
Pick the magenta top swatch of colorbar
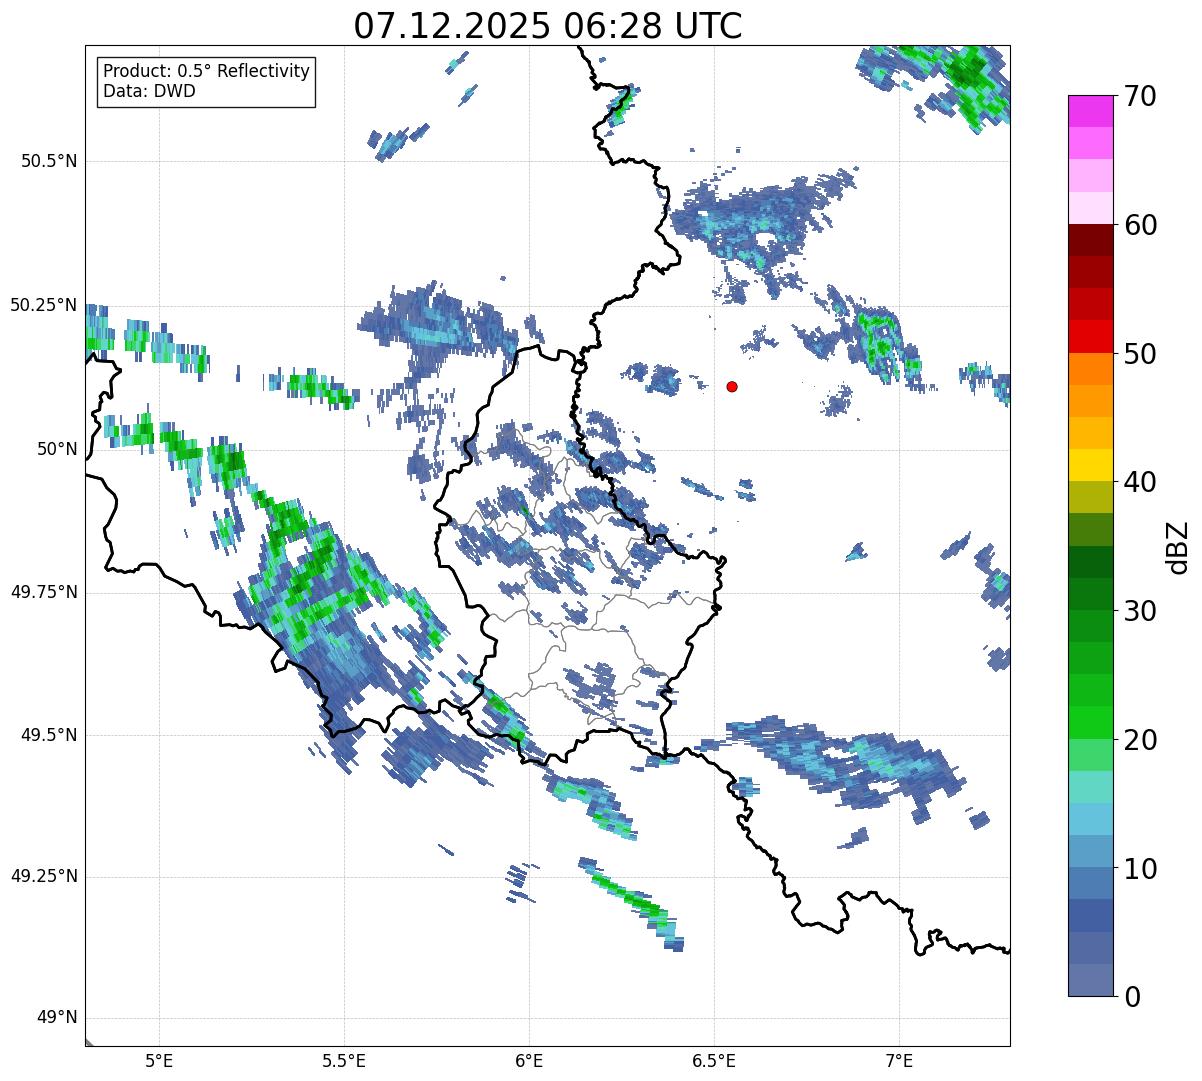point(1090,111)
